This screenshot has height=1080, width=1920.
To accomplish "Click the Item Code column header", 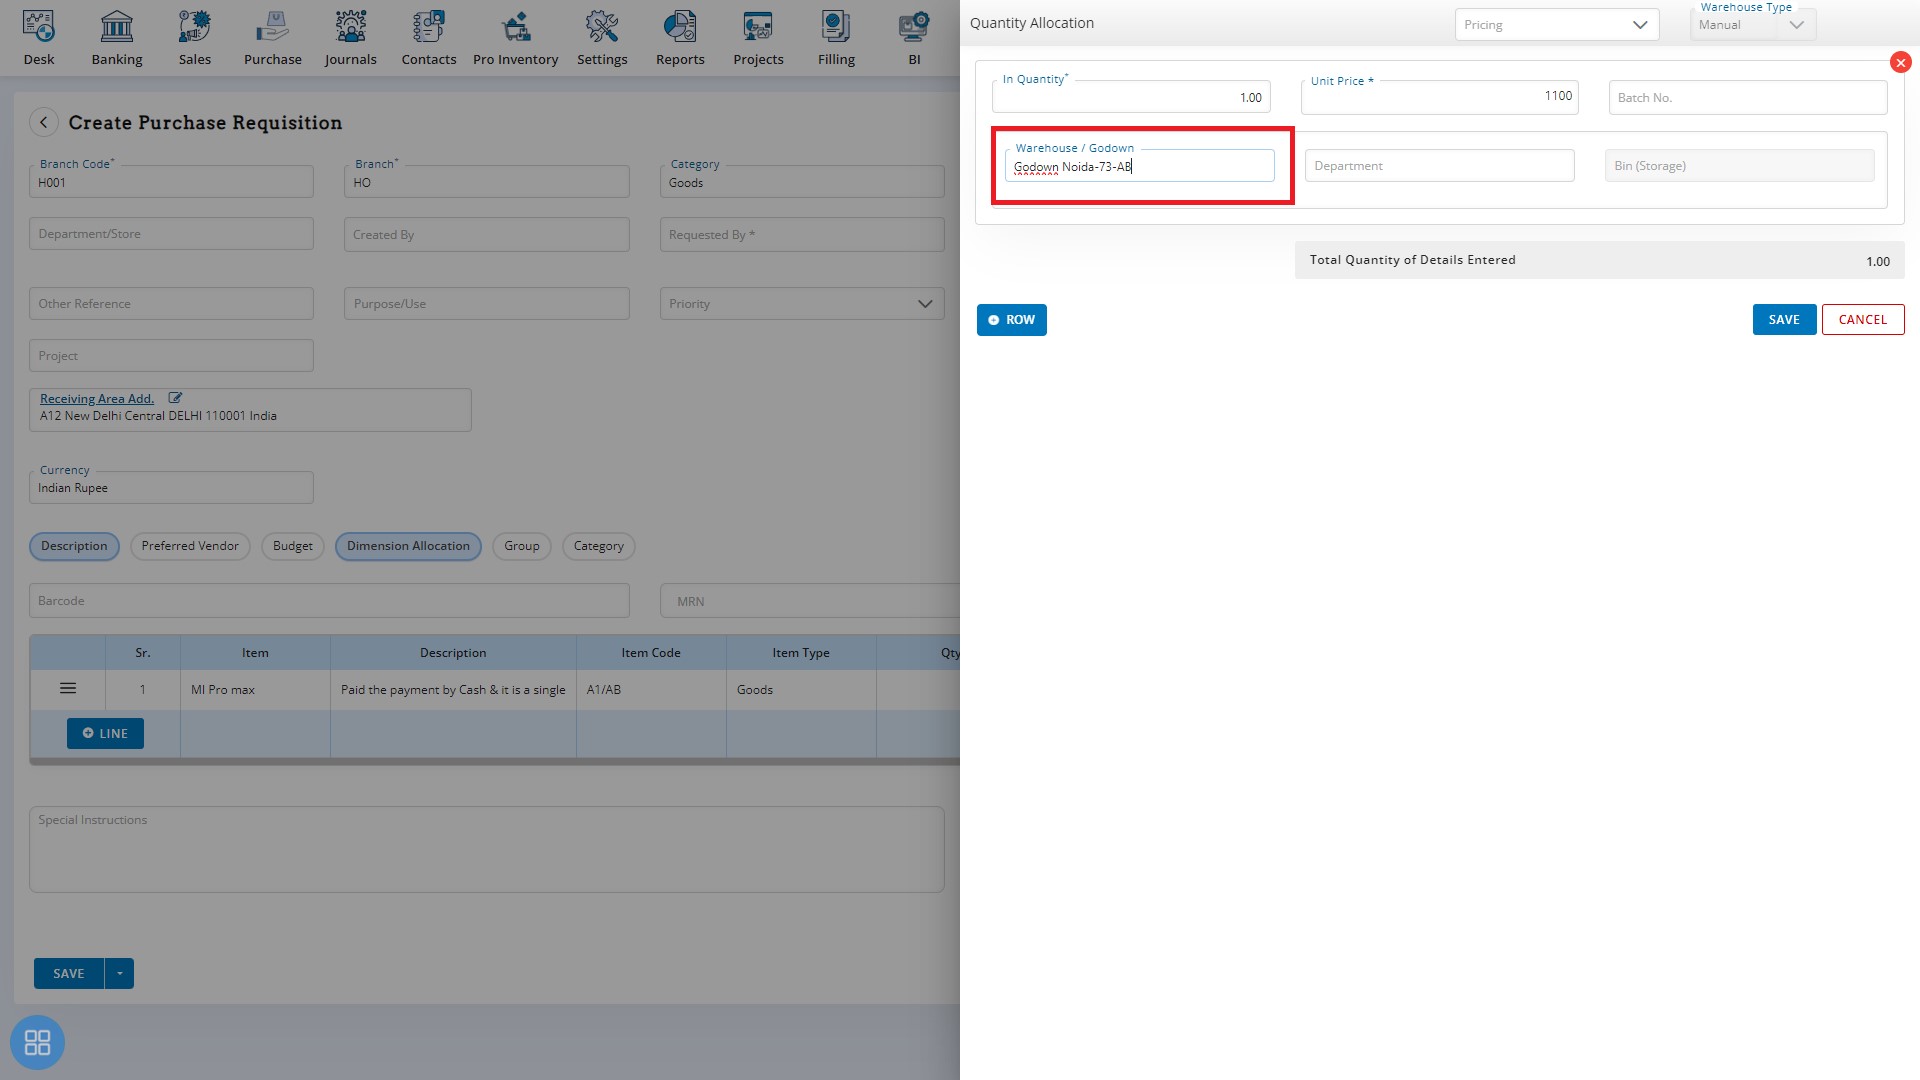I will pos(651,653).
